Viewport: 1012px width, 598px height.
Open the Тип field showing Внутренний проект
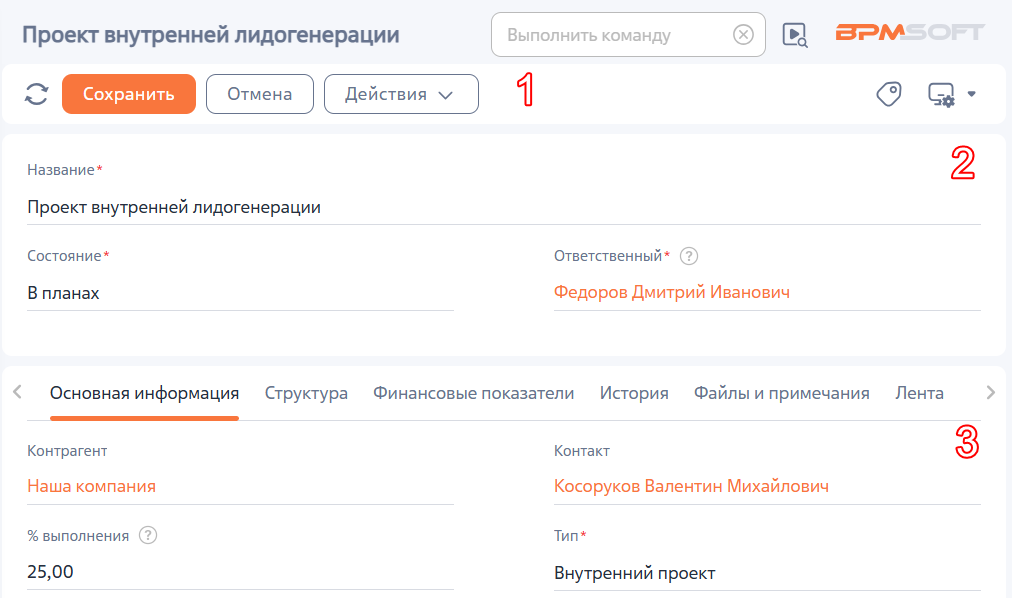(767, 573)
